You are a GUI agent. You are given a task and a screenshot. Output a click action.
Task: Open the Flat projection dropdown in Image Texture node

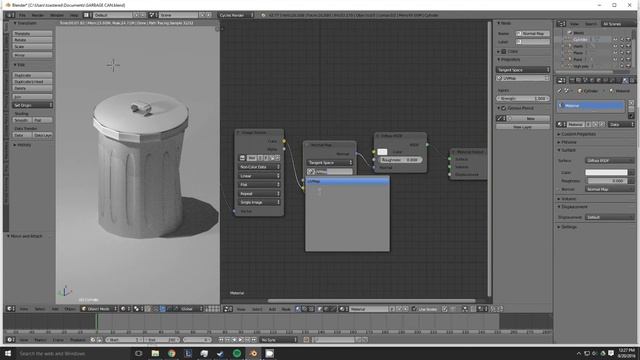[x=259, y=185]
